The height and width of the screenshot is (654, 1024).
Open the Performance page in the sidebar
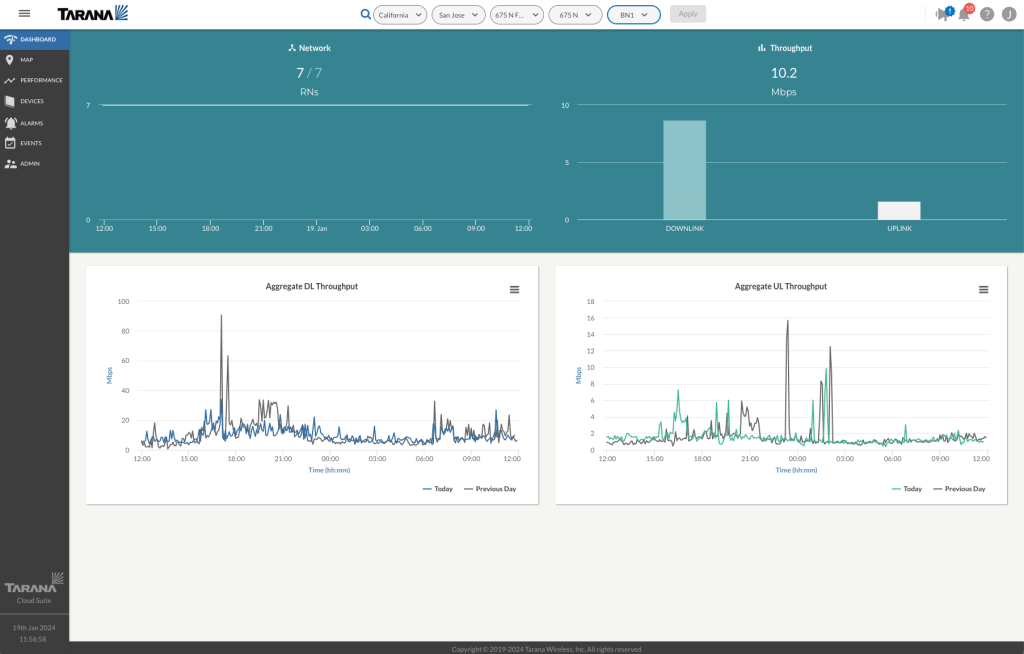pyautogui.click(x=41, y=80)
